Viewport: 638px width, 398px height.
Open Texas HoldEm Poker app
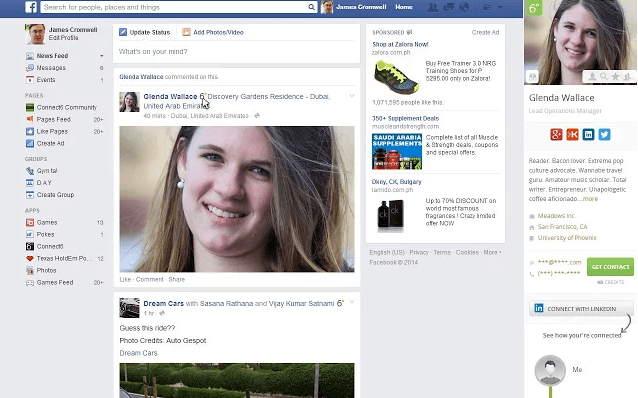pos(64,258)
